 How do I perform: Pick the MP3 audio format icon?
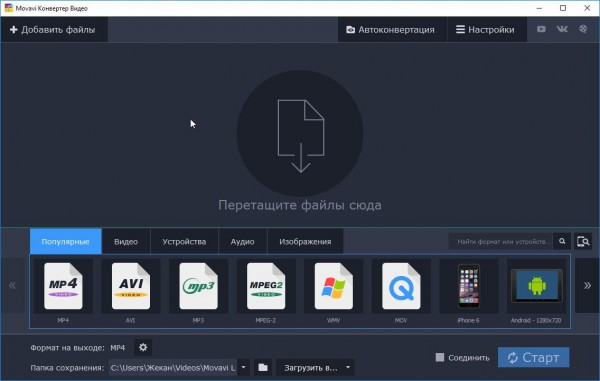(x=198, y=286)
